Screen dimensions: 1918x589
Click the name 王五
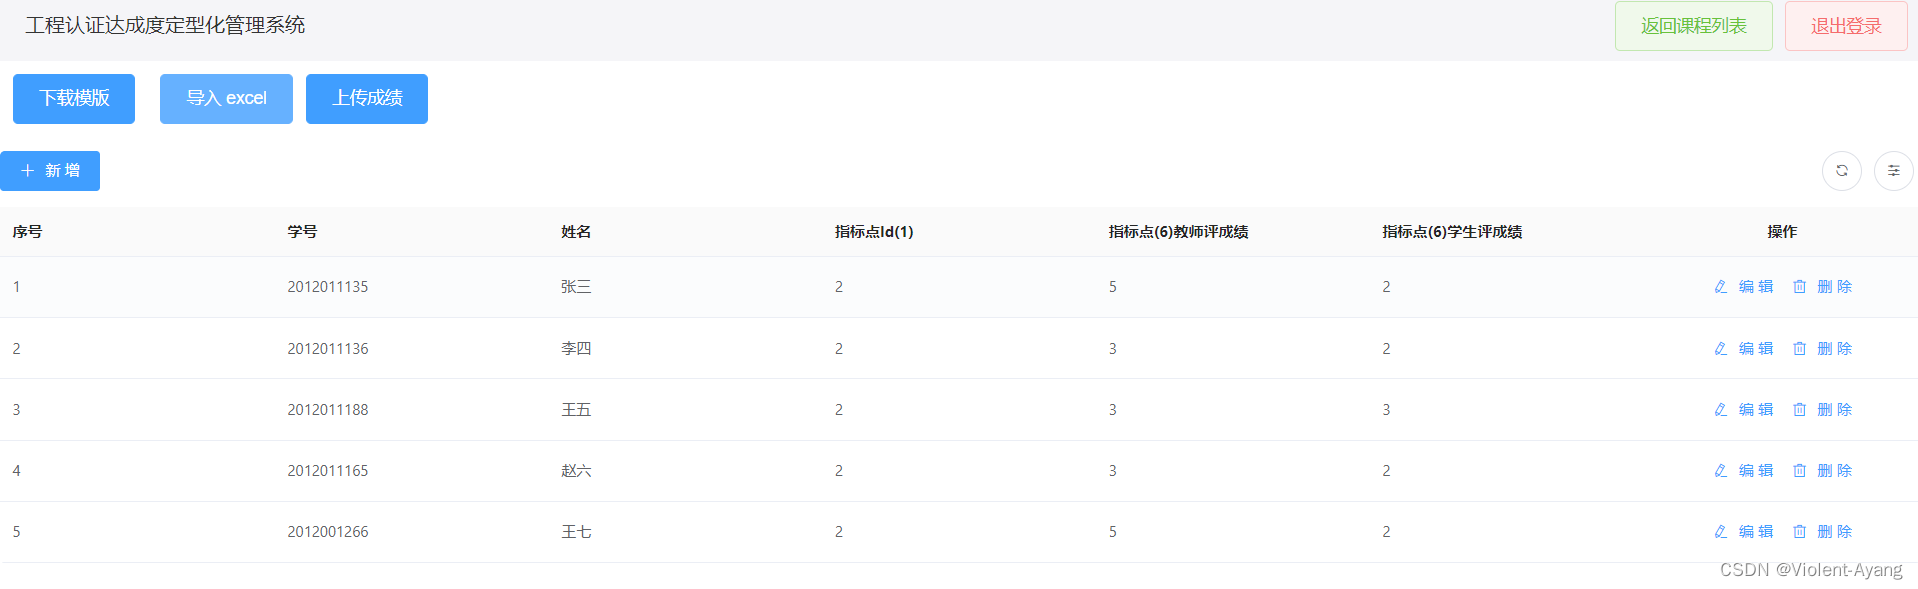pyautogui.click(x=576, y=410)
